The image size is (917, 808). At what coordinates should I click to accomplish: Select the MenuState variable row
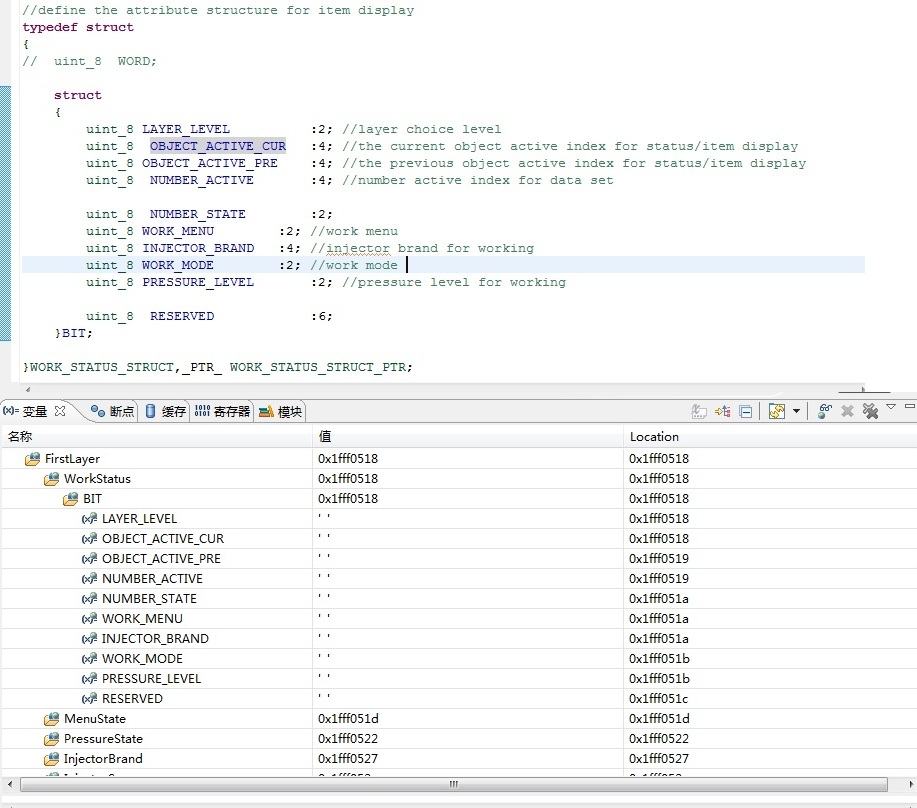pyautogui.click(x=94, y=718)
